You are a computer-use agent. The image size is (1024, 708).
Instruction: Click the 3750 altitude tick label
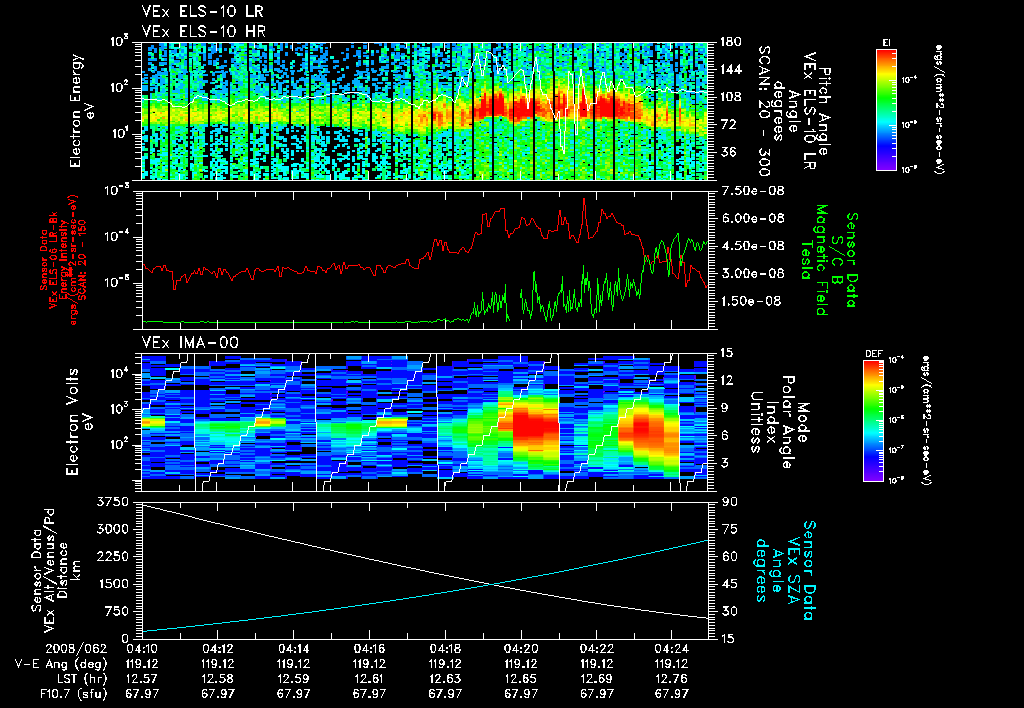113,502
